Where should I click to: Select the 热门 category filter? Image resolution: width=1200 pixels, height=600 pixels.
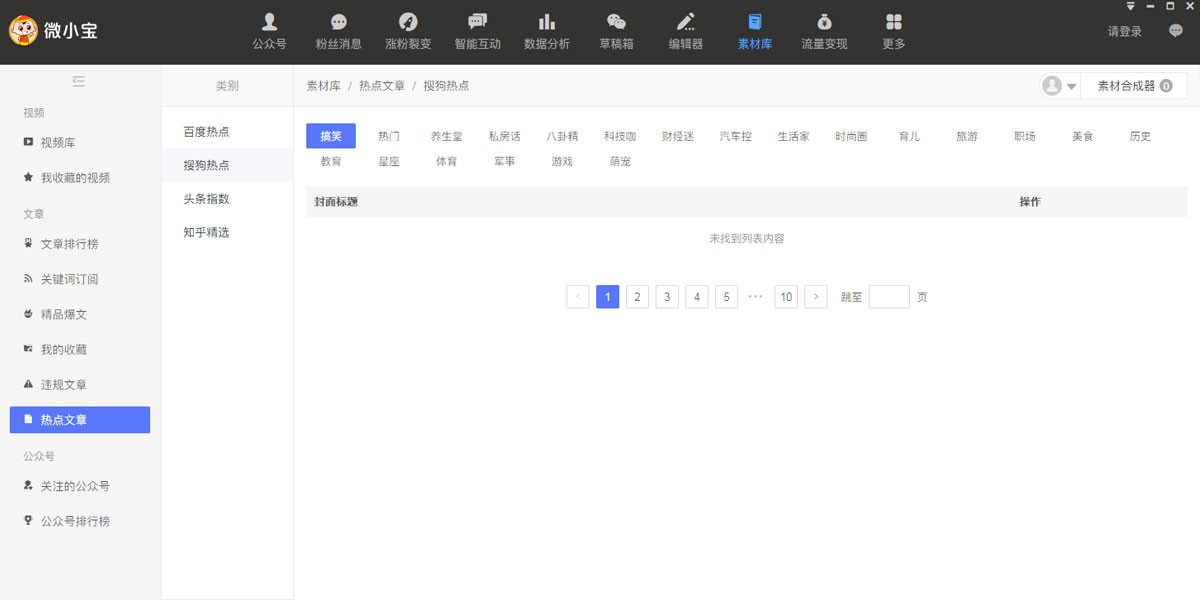click(388, 135)
